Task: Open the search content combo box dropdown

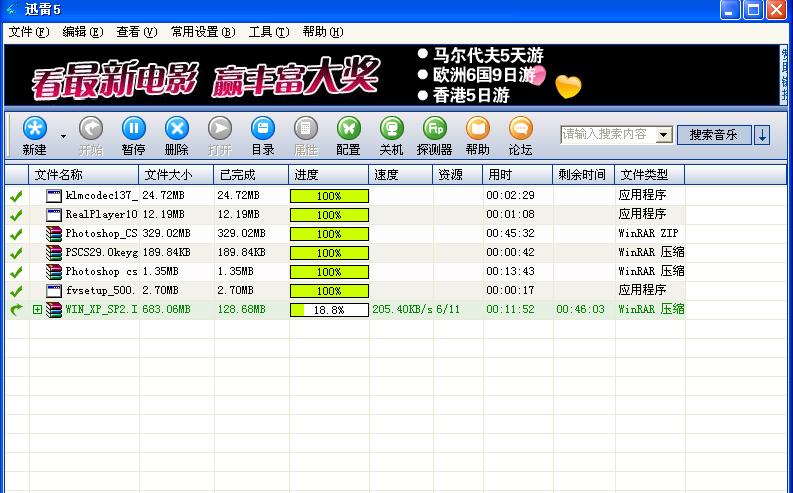Action: point(664,134)
